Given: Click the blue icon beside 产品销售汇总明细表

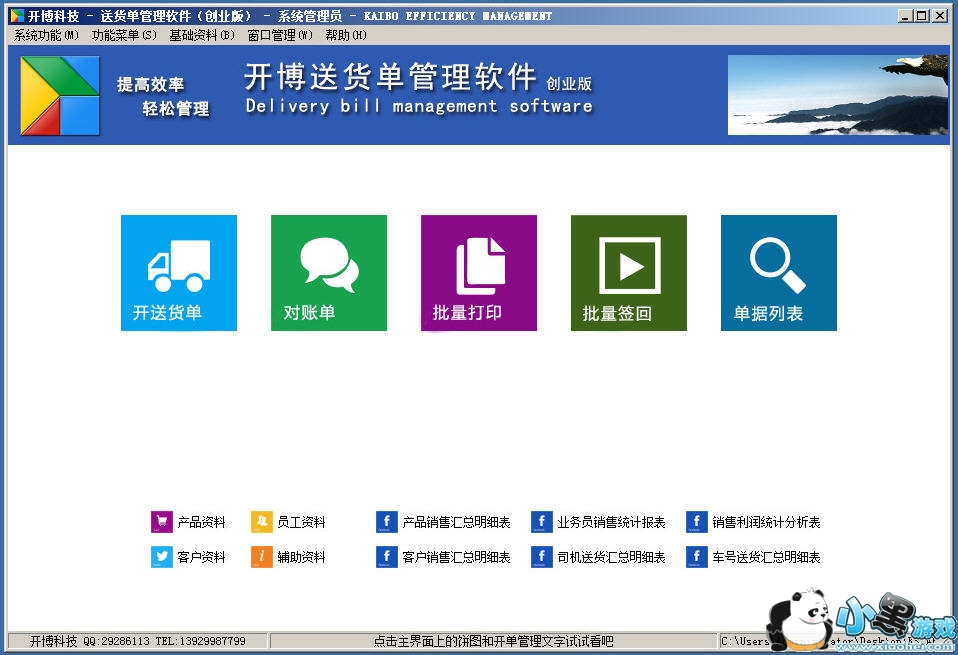Looking at the screenshot, I should point(386,522).
